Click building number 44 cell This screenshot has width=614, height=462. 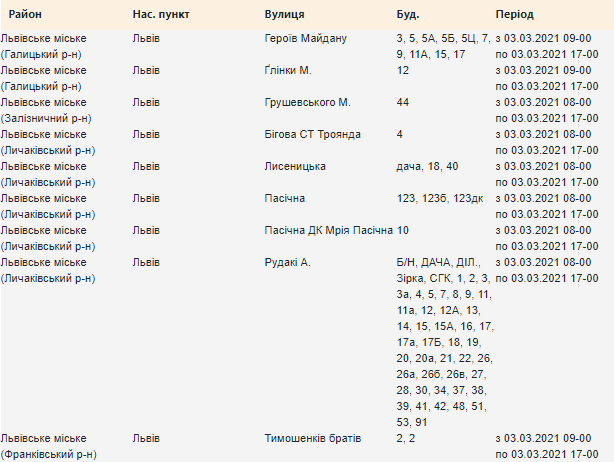point(403,103)
